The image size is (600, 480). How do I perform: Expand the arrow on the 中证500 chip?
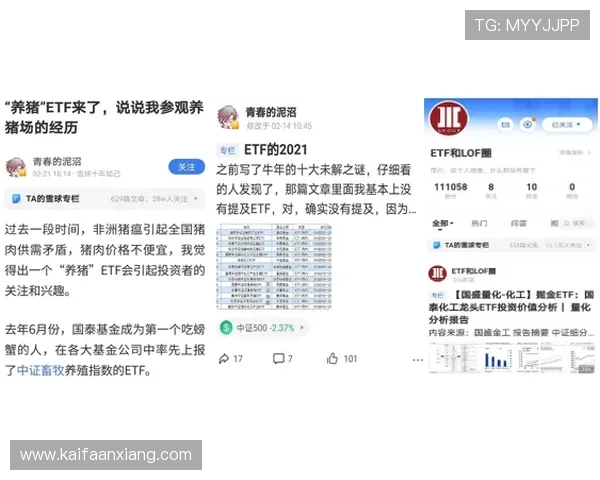(302, 328)
